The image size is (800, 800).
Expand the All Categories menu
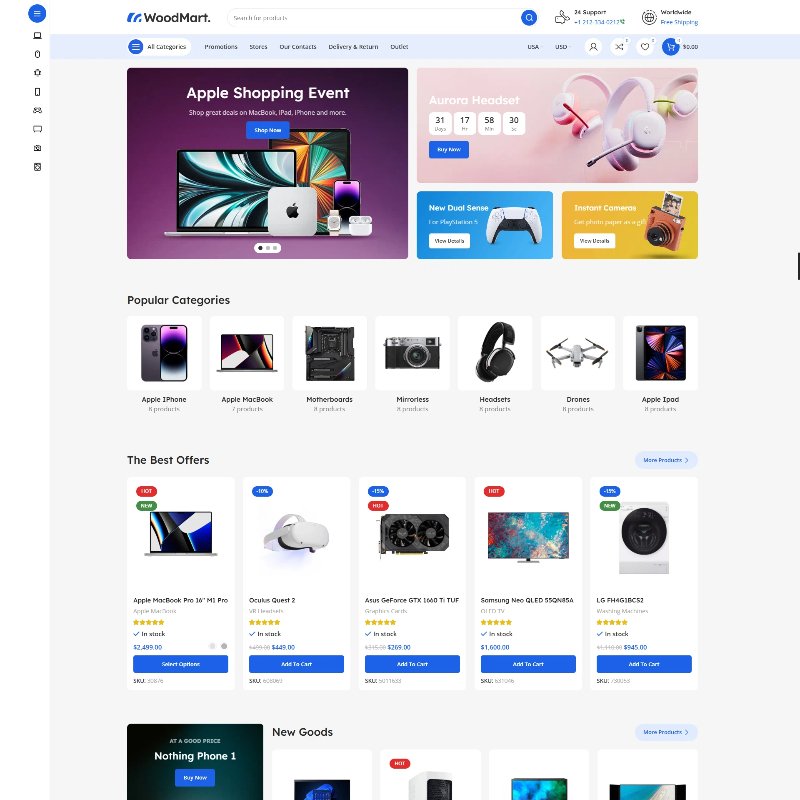click(x=158, y=46)
